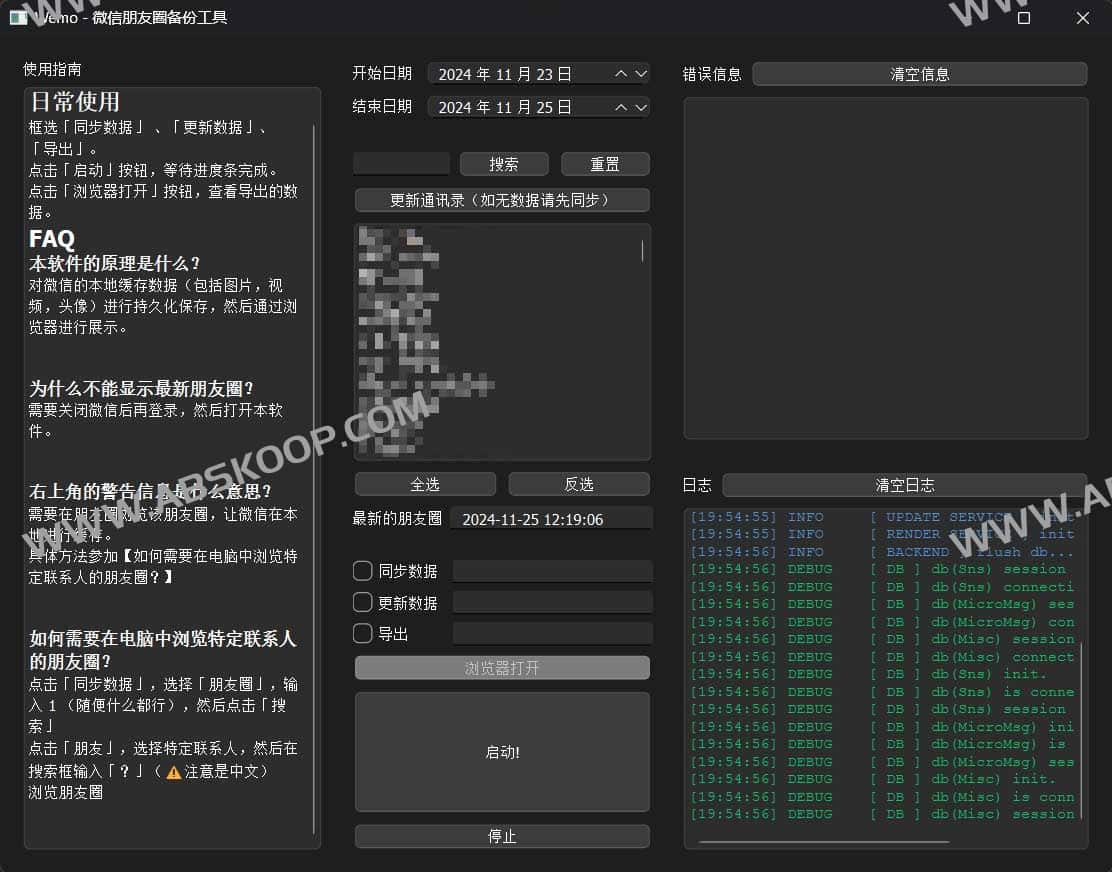The image size is (1112, 872).
Task: Stop the process with 停止
Action: point(501,836)
